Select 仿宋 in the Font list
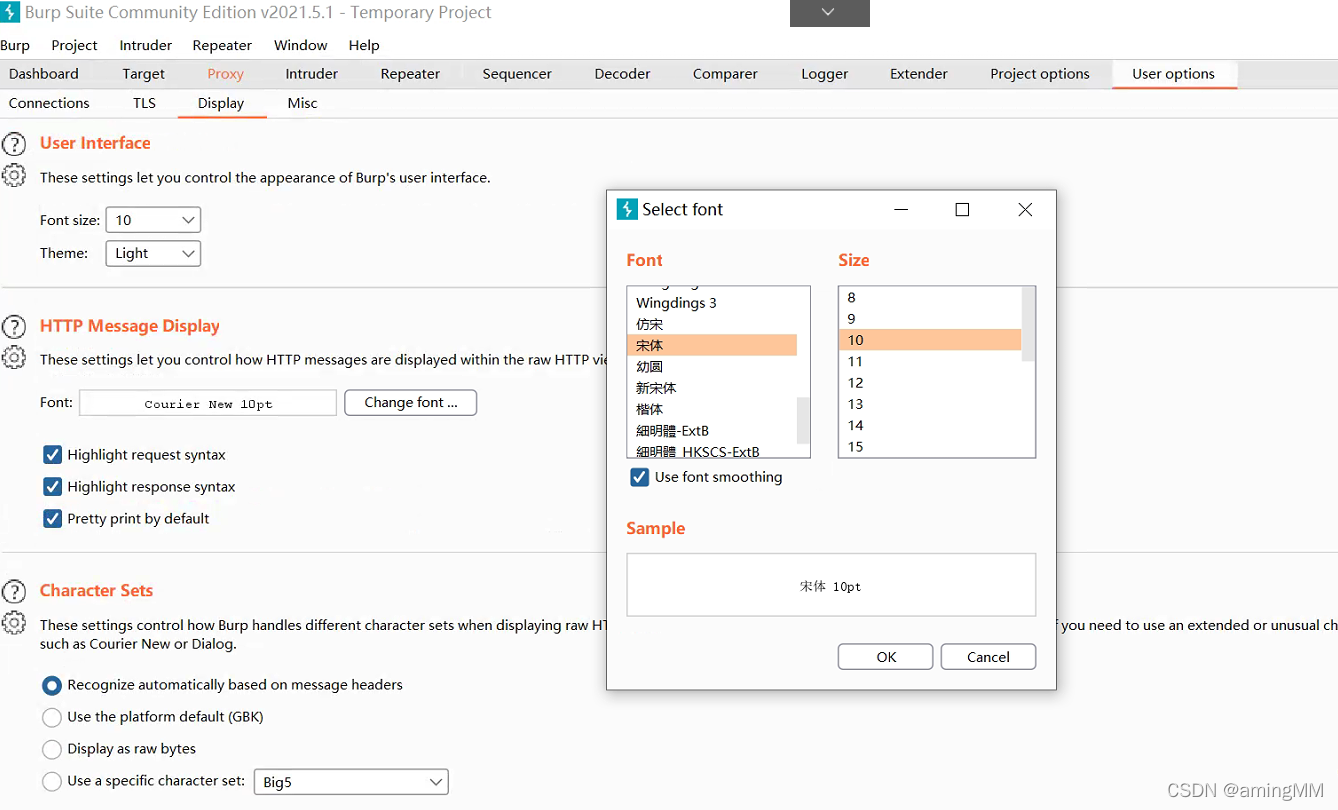This screenshot has width=1338, height=810. click(712, 324)
